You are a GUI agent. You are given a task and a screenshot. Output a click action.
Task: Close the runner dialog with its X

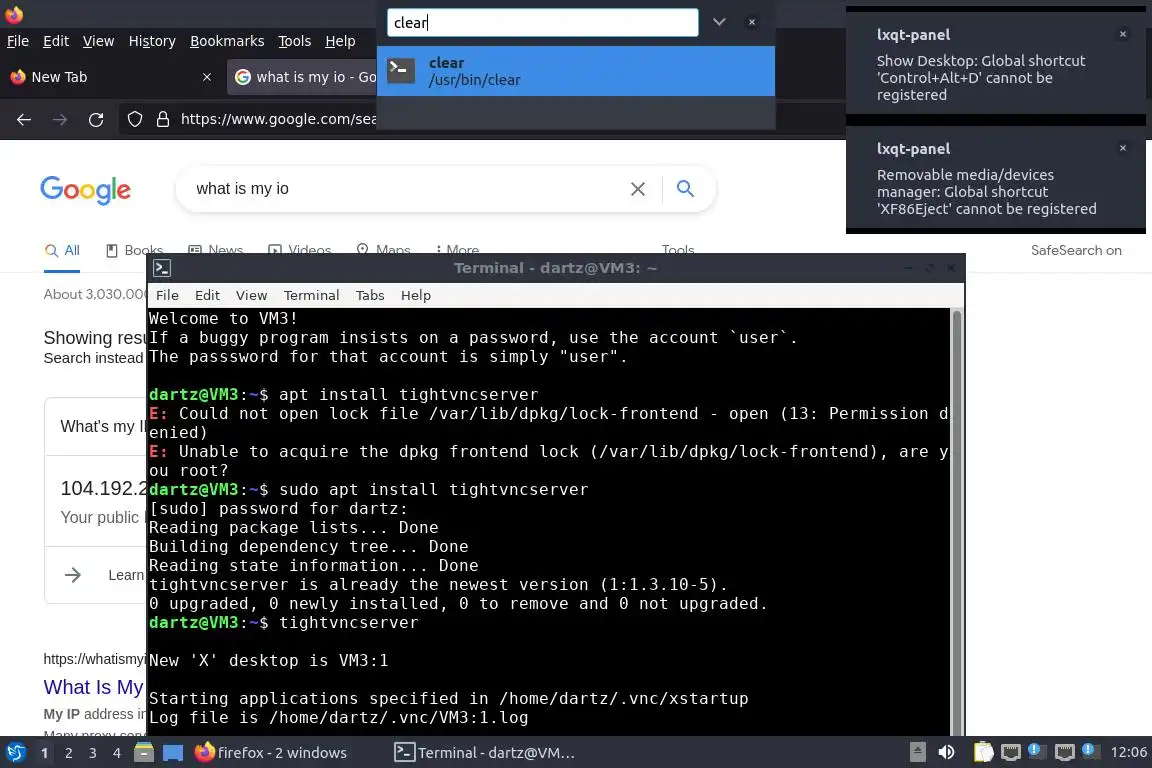[x=752, y=22]
